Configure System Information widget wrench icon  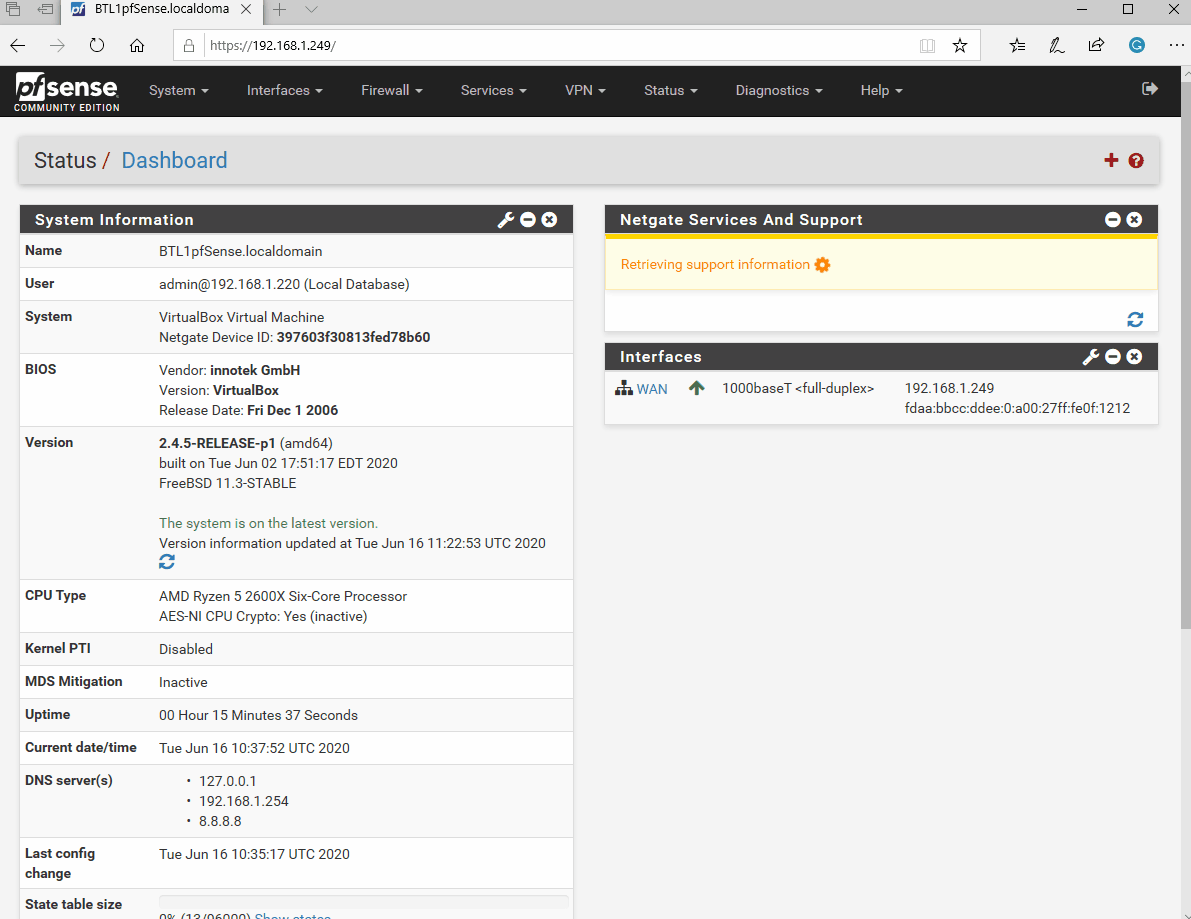tap(506, 219)
